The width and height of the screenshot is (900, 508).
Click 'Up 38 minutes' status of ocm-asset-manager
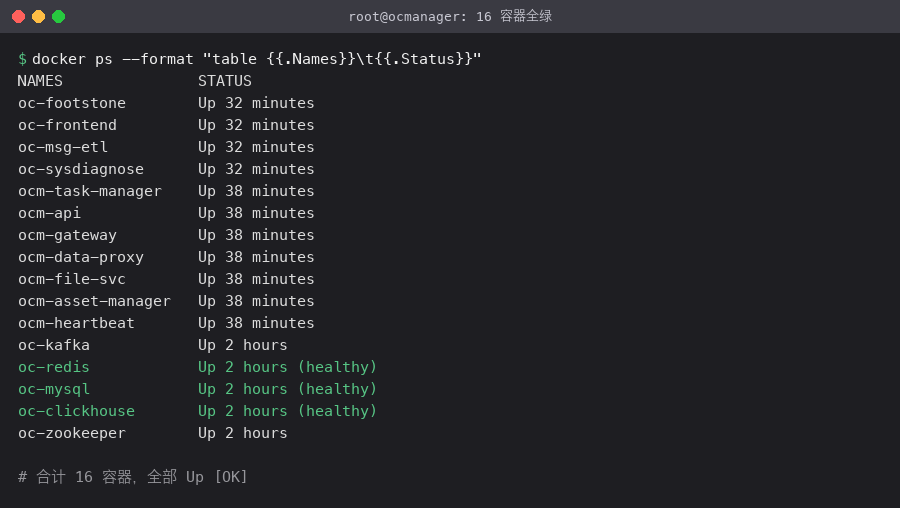[x=257, y=301]
